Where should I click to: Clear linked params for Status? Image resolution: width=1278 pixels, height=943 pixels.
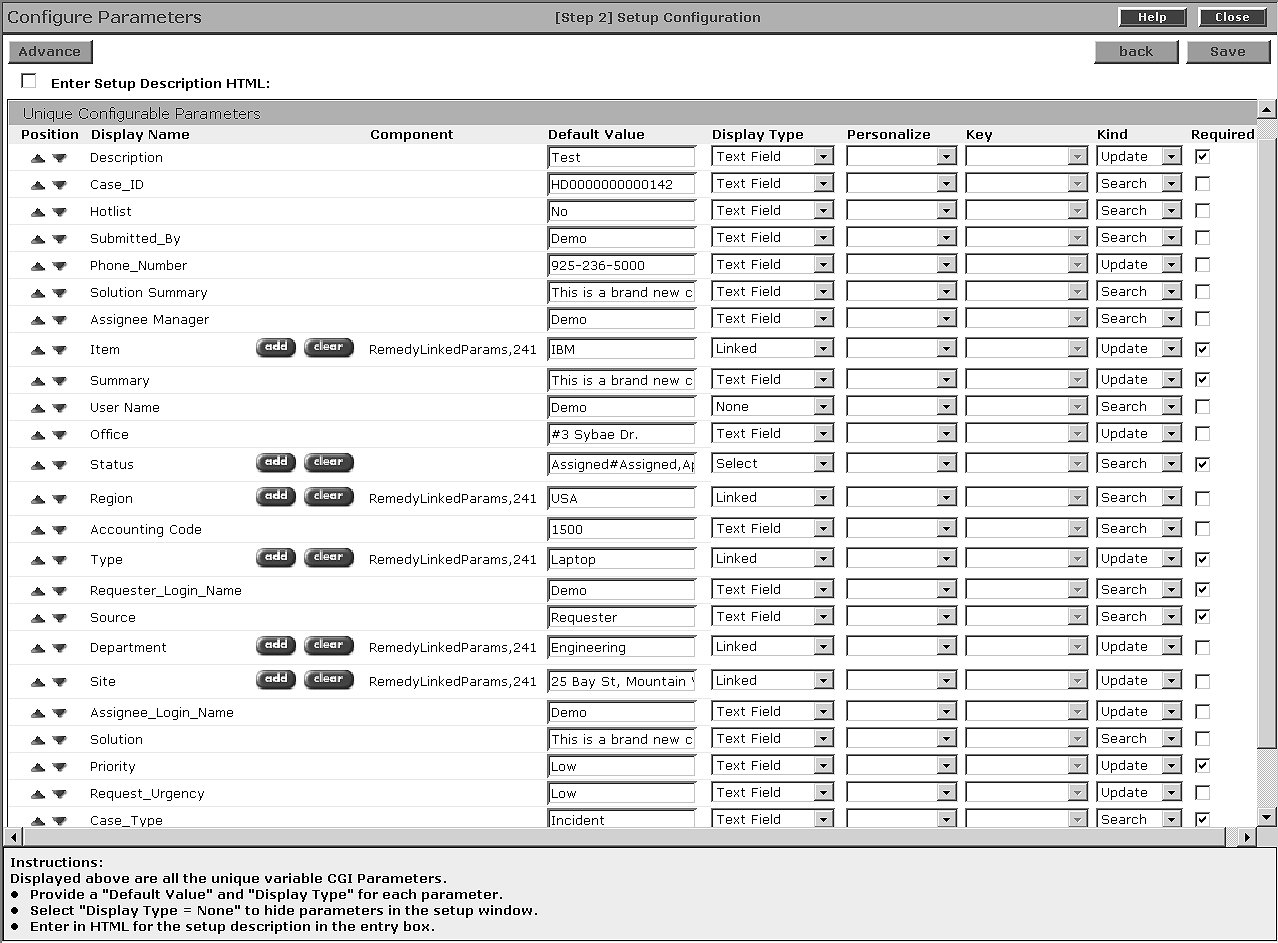328,462
